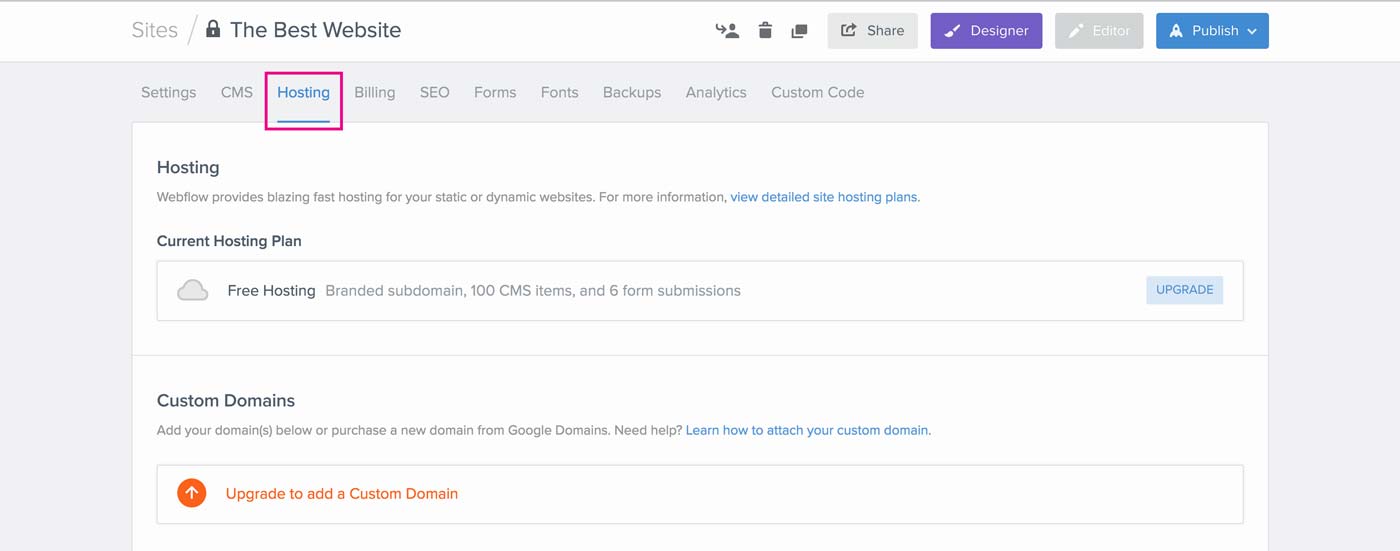The height and width of the screenshot is (551, 1400).
Task: Click the trash delete site icon
Action: pos(765,30)
